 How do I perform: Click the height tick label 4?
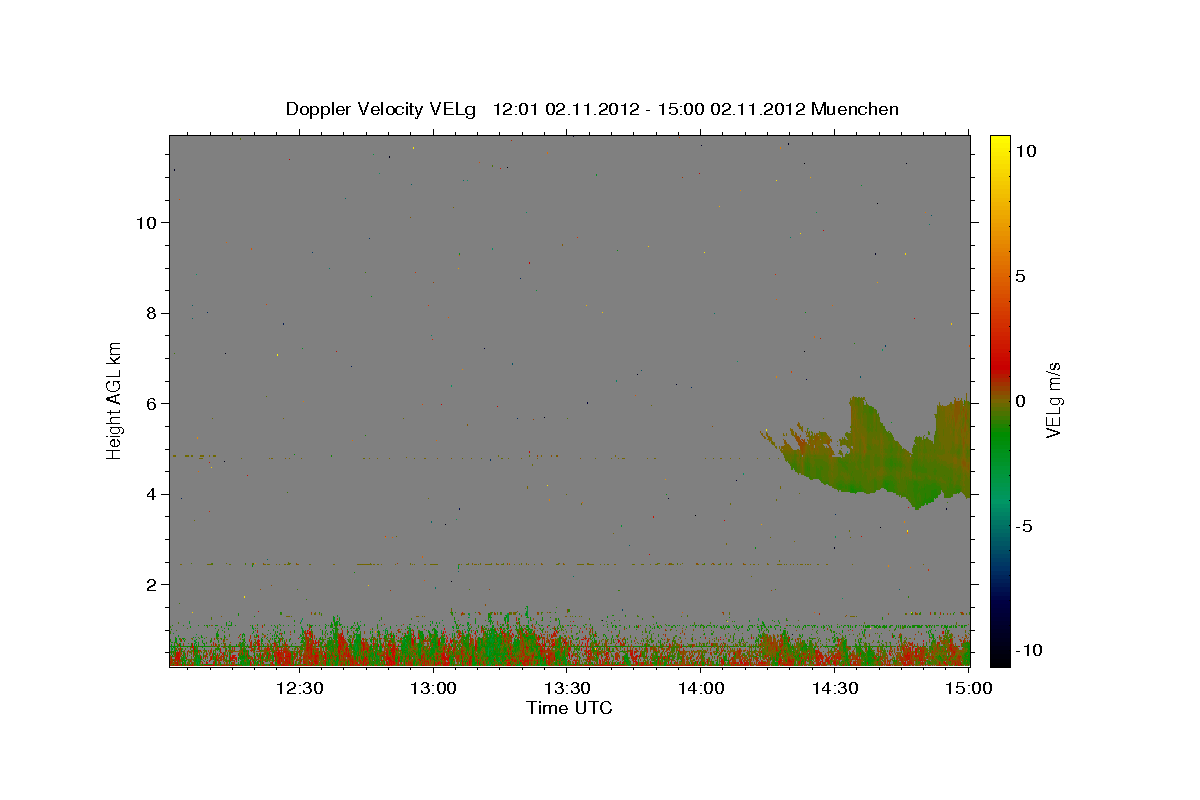coord(150,494)
